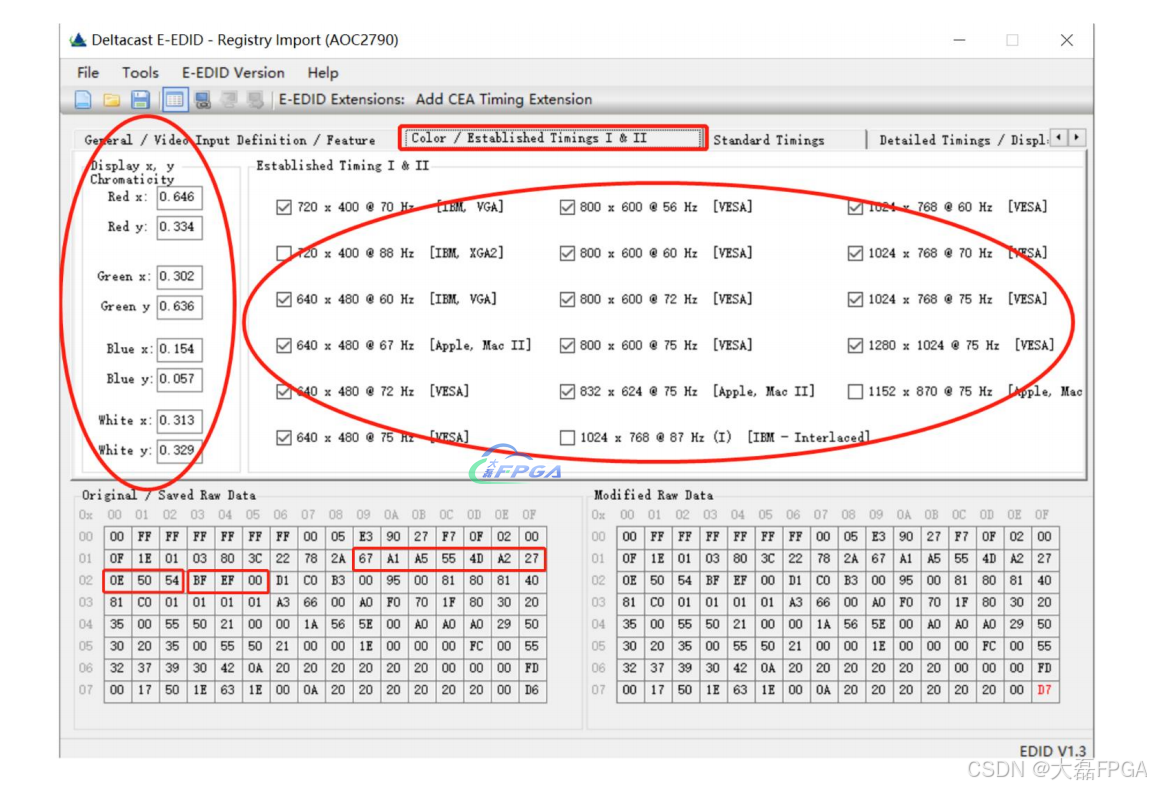Open the Tools menu
This screenshot has width=1151, height=789.
point(140,73)
